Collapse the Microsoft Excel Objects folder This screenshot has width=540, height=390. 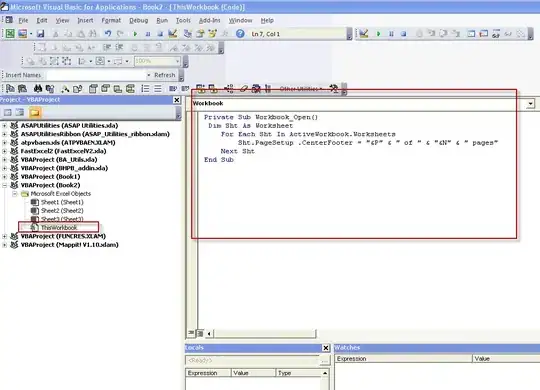point(15,194)
